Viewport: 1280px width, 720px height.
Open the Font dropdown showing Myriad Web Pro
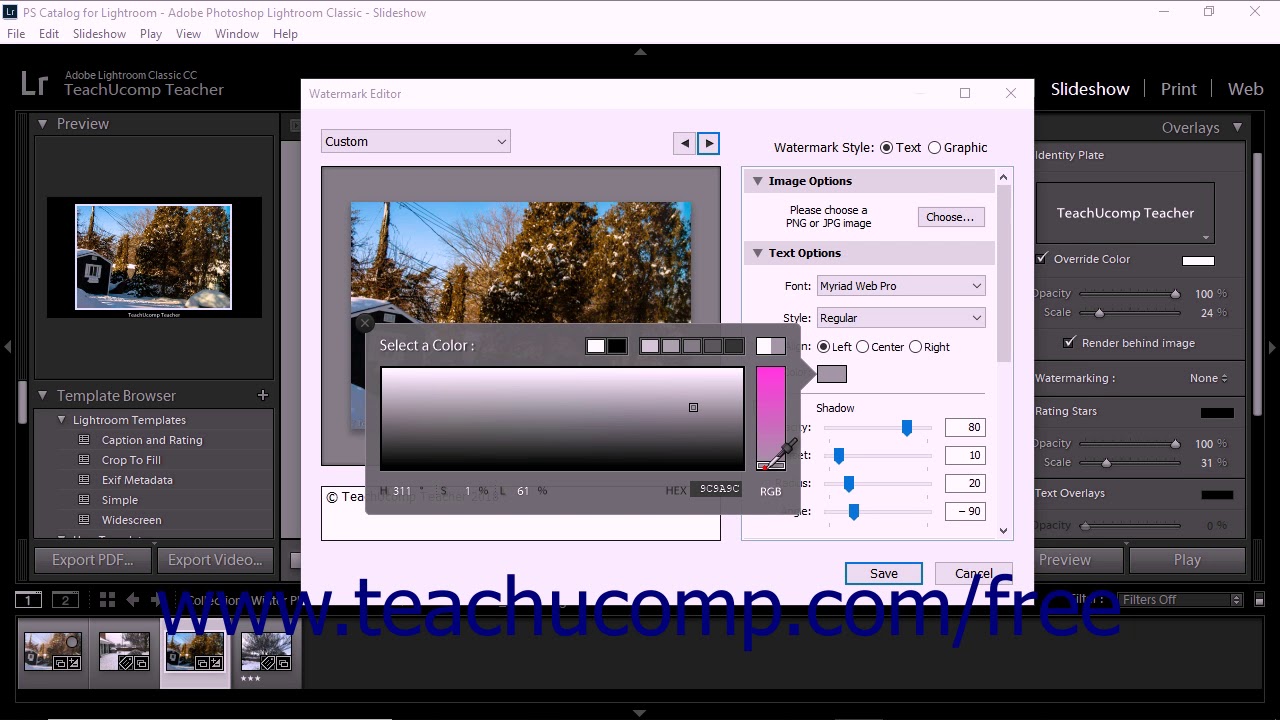[x=901, y=286]
